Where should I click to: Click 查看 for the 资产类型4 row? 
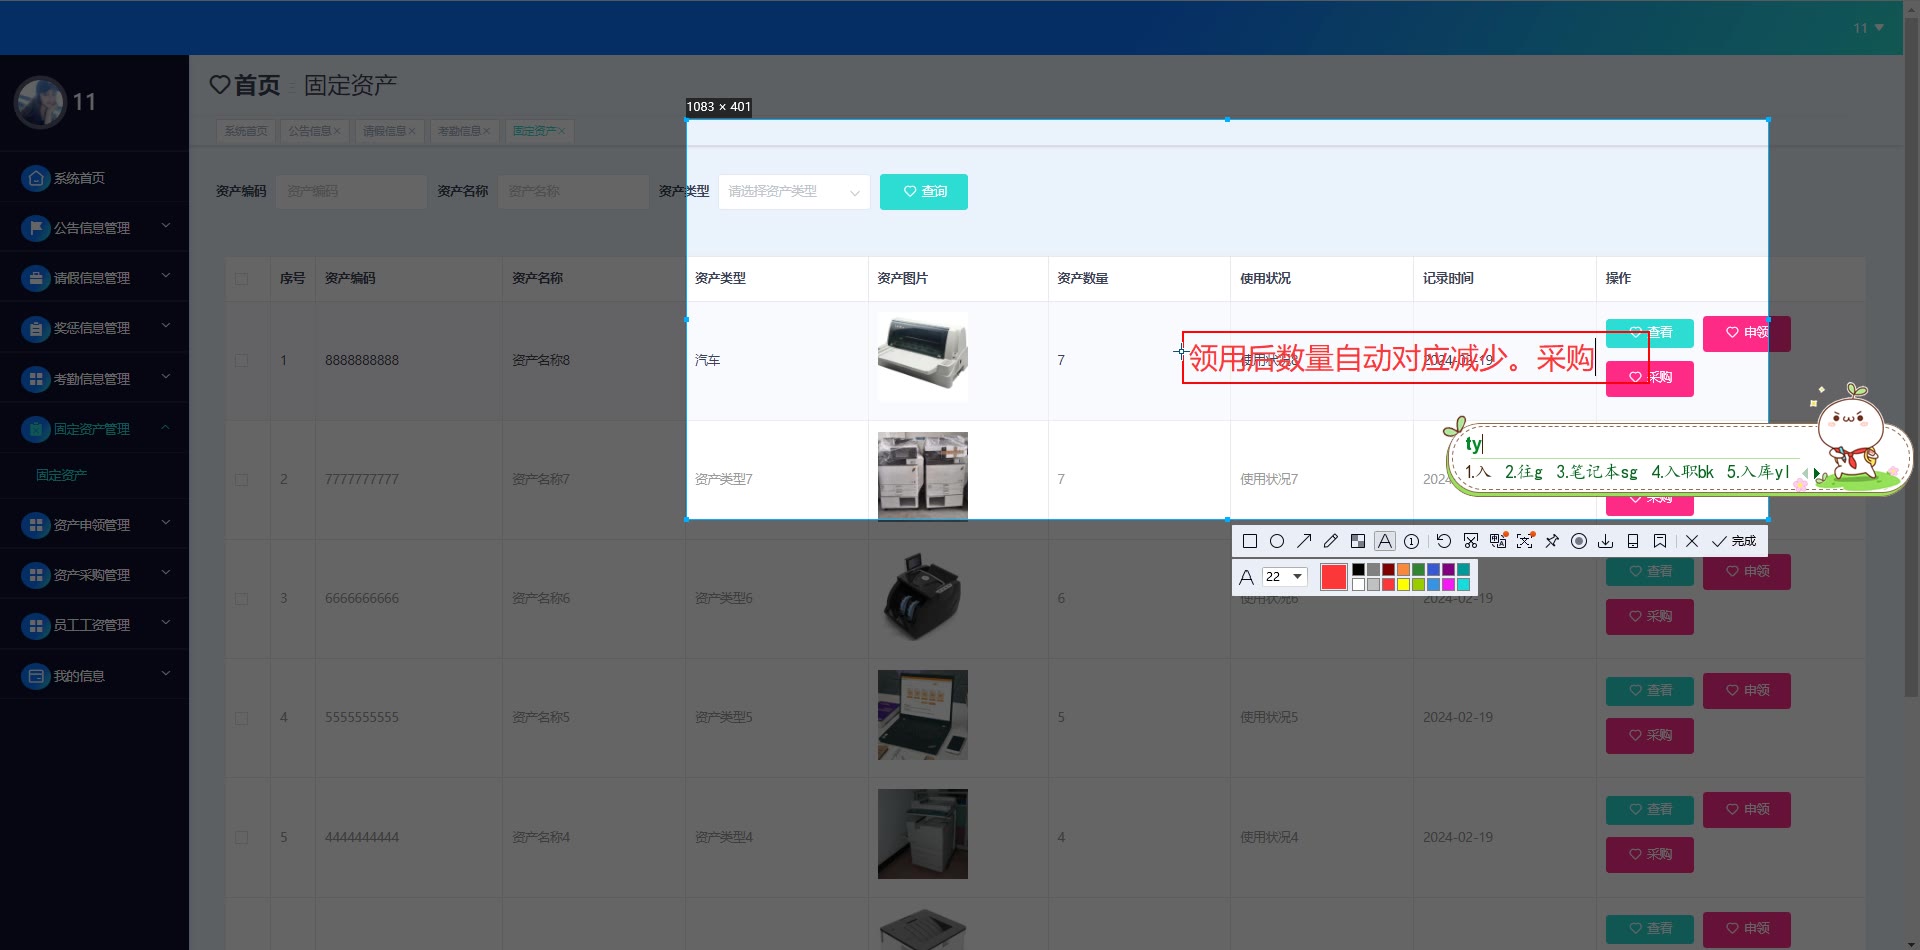[x=1650, y=810]
